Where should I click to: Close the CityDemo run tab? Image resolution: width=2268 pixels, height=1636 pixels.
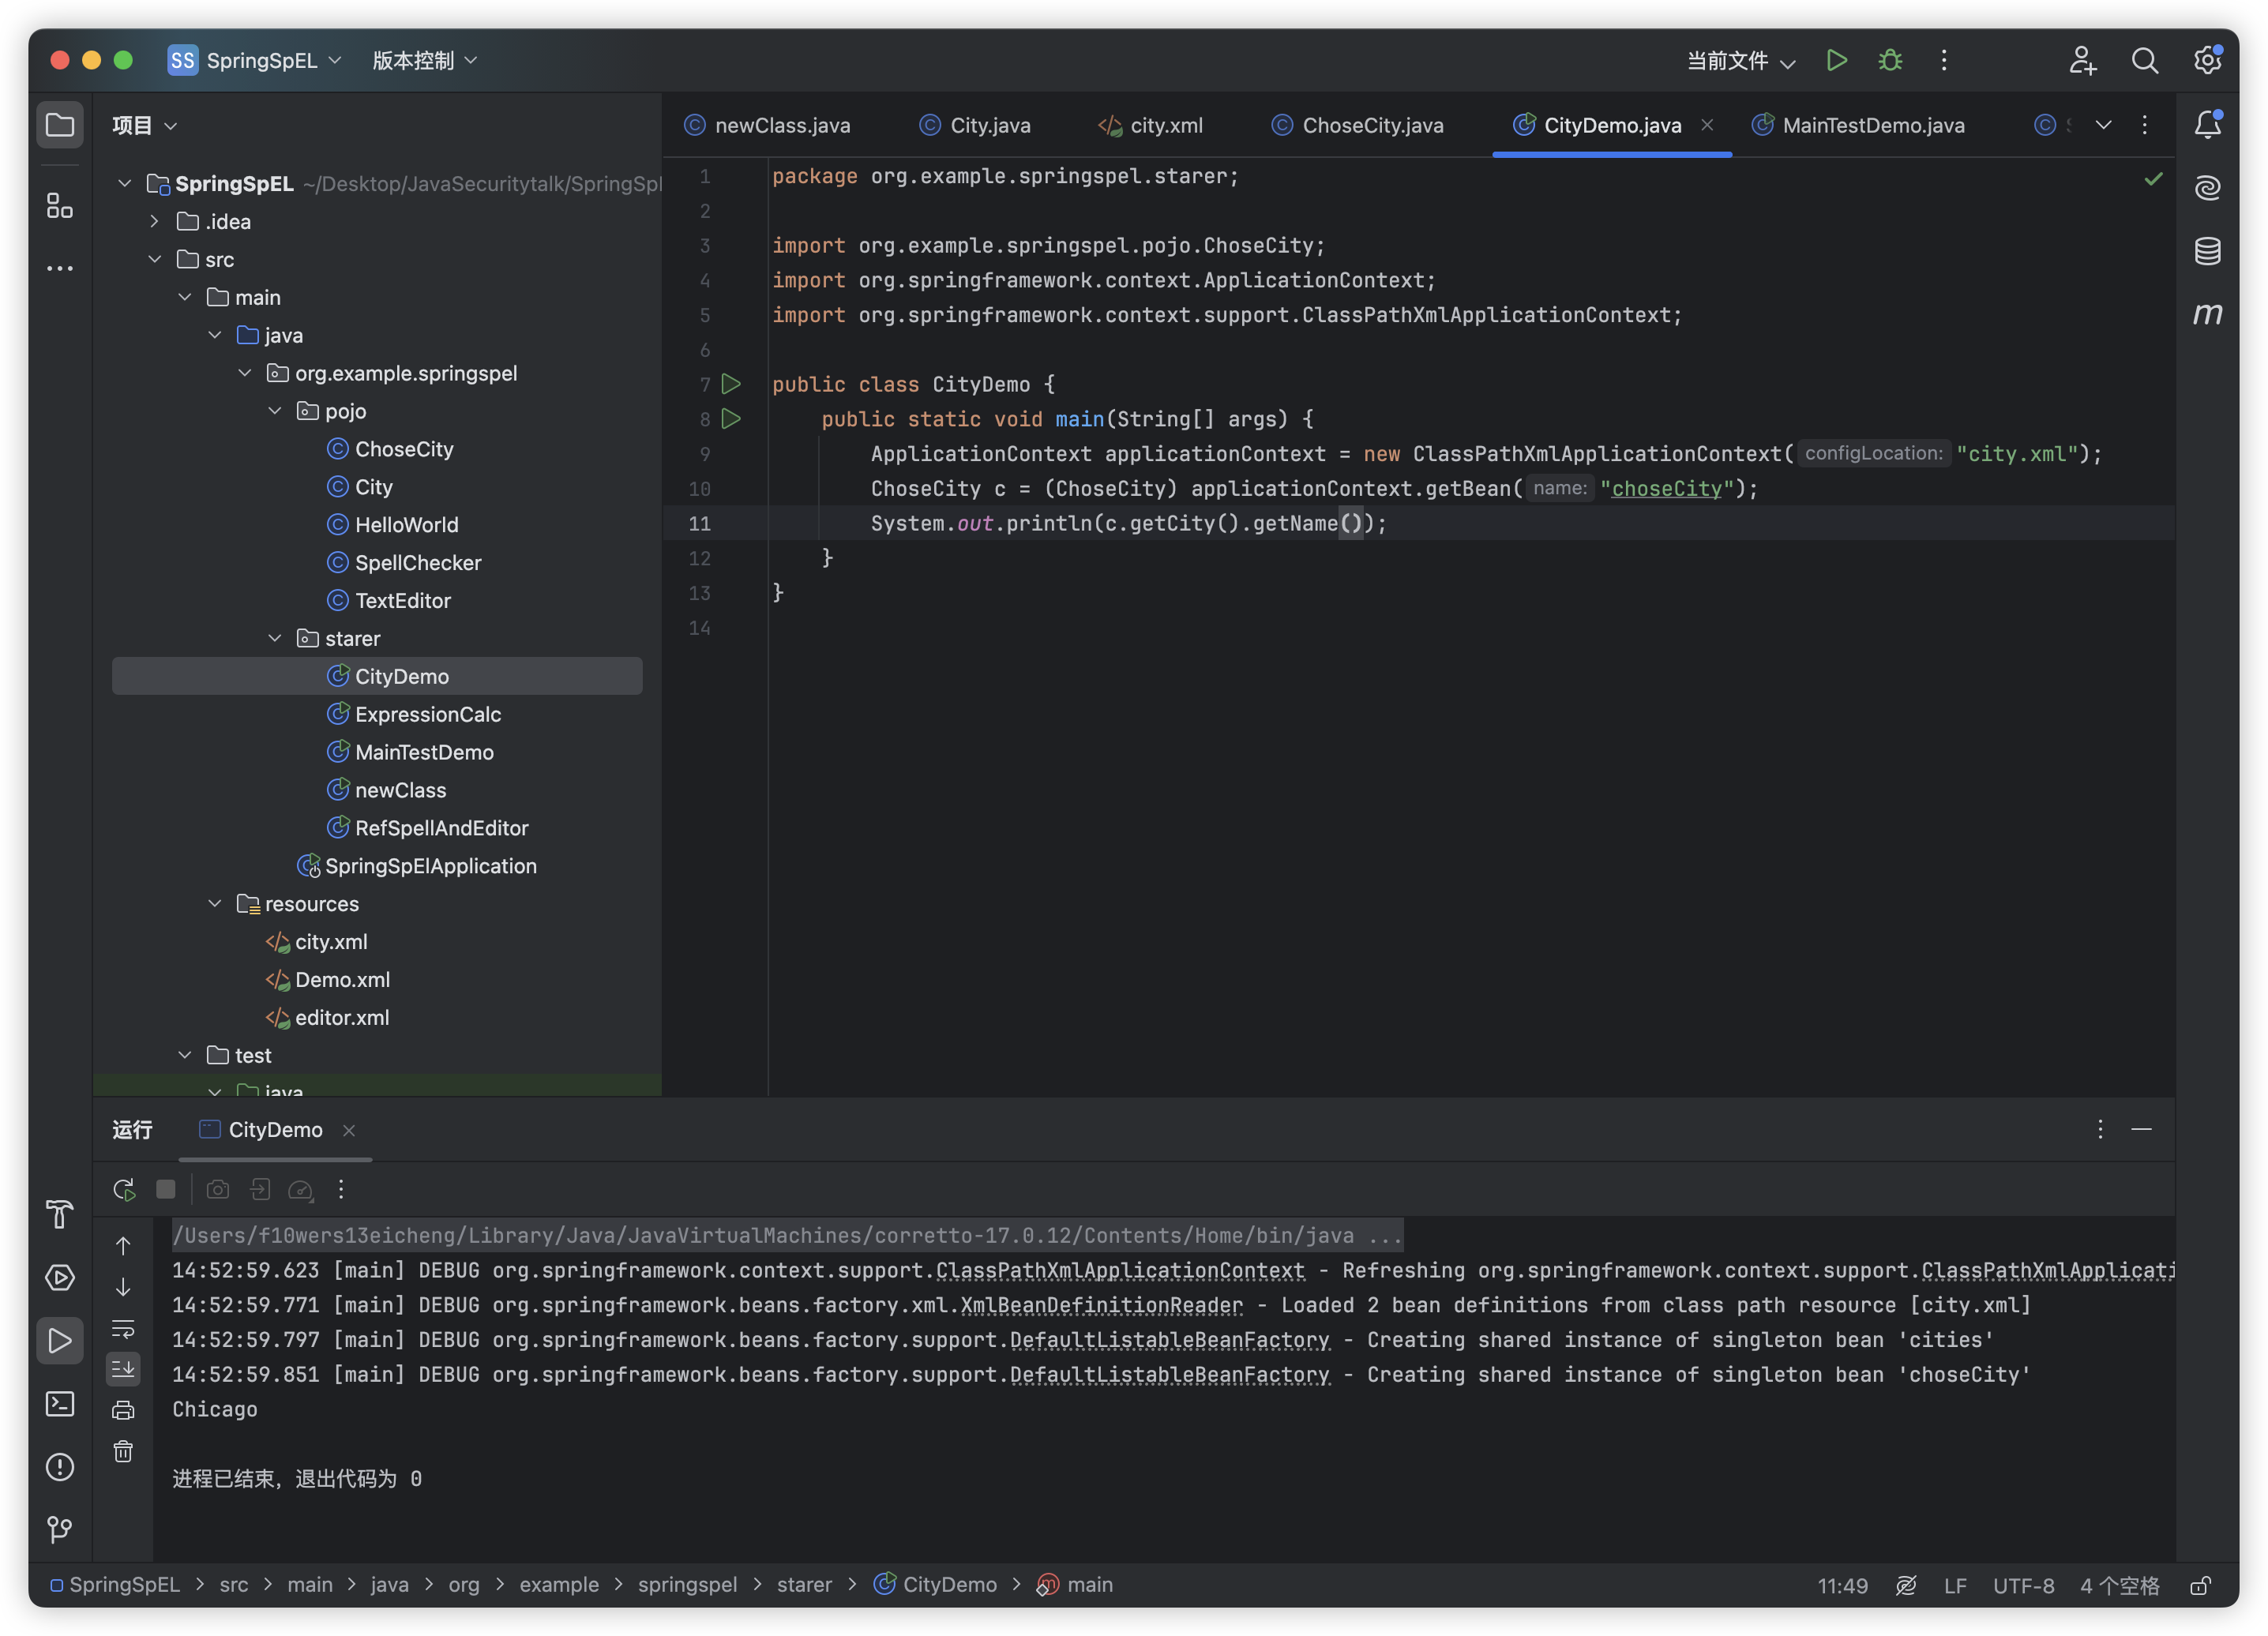coord(349,1130)
